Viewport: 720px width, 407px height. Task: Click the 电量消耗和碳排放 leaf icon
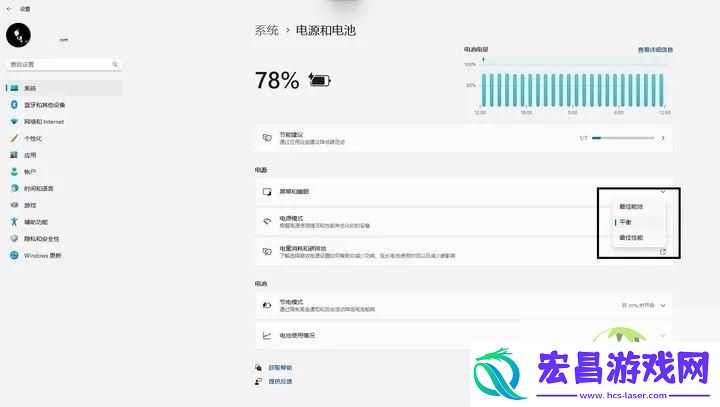pos(267,251)
